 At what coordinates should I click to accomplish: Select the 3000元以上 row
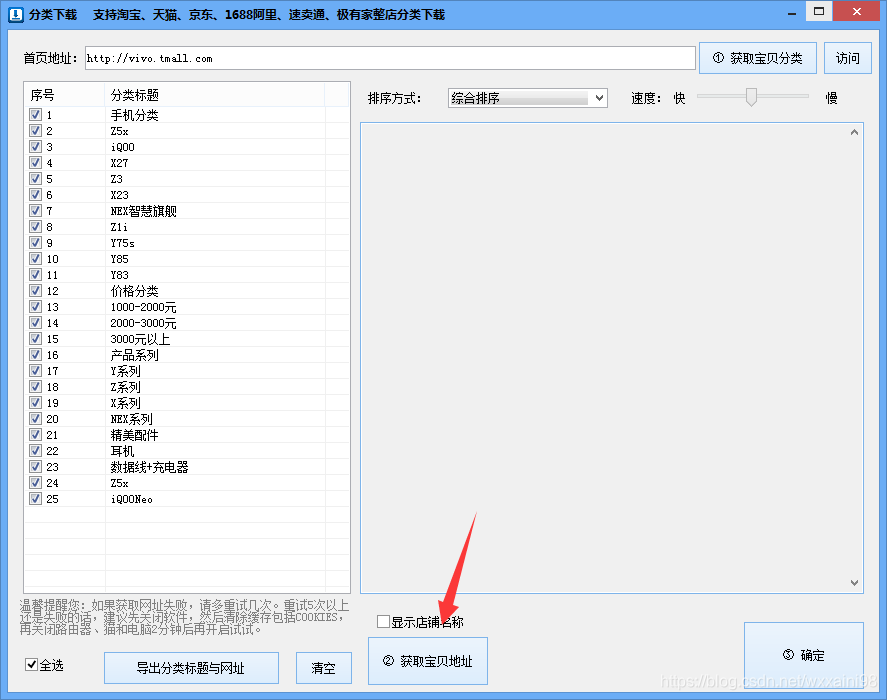point(187,339)
